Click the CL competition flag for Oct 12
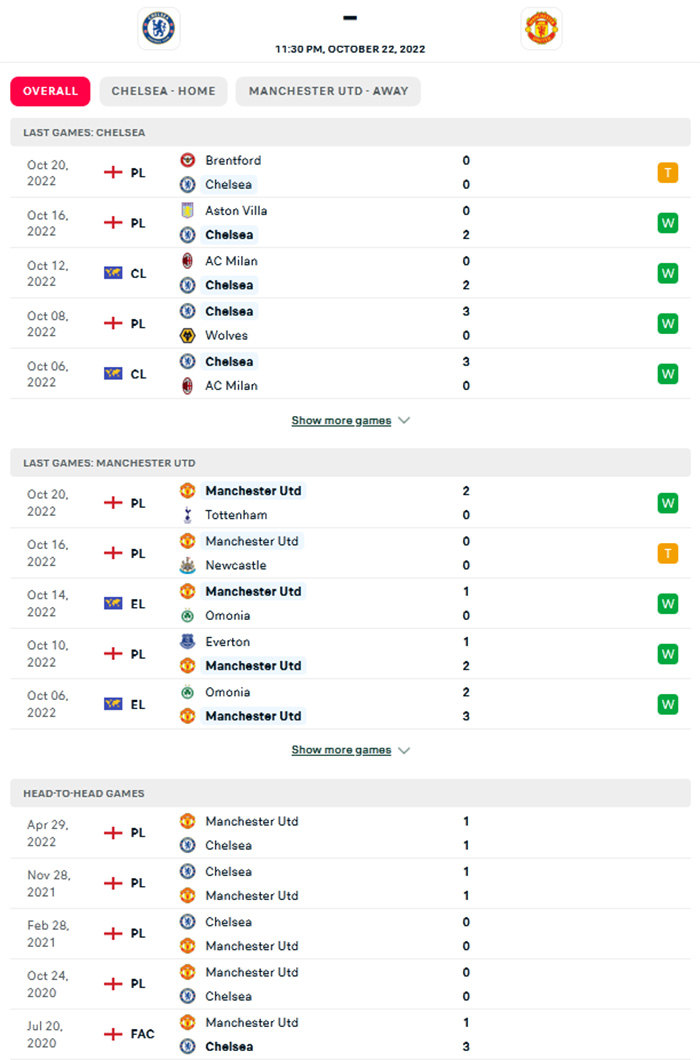Image resolution: width=700 pixels, height=1060 pixels. [x=113, y=273]
